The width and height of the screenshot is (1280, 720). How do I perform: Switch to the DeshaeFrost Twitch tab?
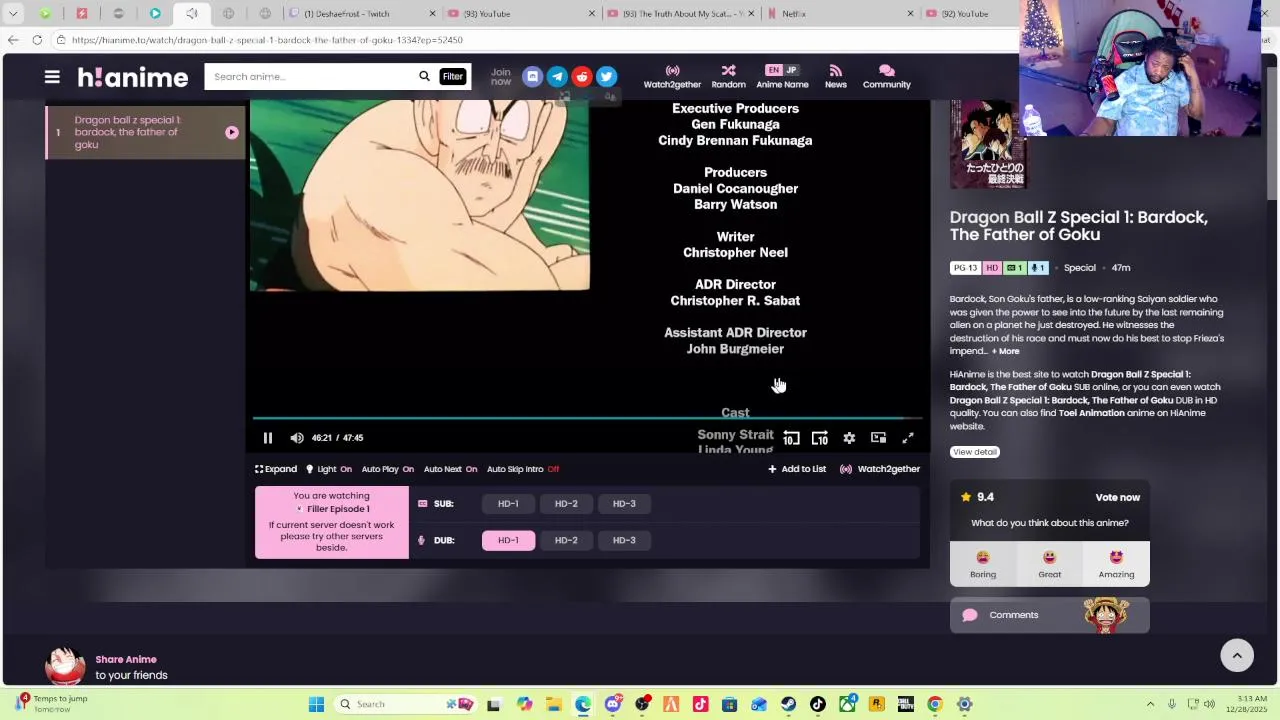point(361,14)
